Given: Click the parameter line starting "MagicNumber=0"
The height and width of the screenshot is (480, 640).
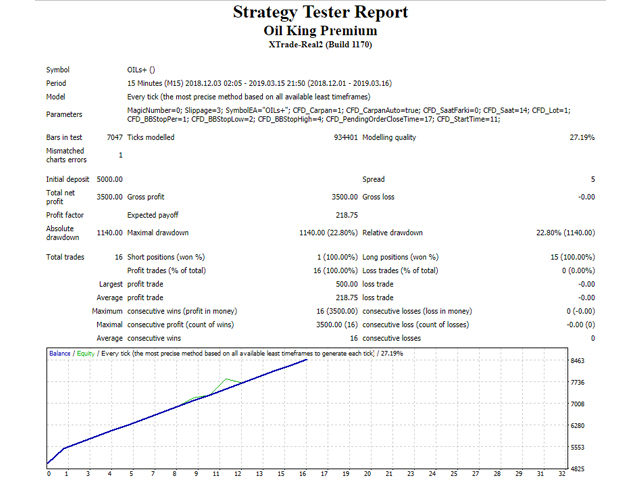Looking at the screenshot, I should [x=349, y=110].
